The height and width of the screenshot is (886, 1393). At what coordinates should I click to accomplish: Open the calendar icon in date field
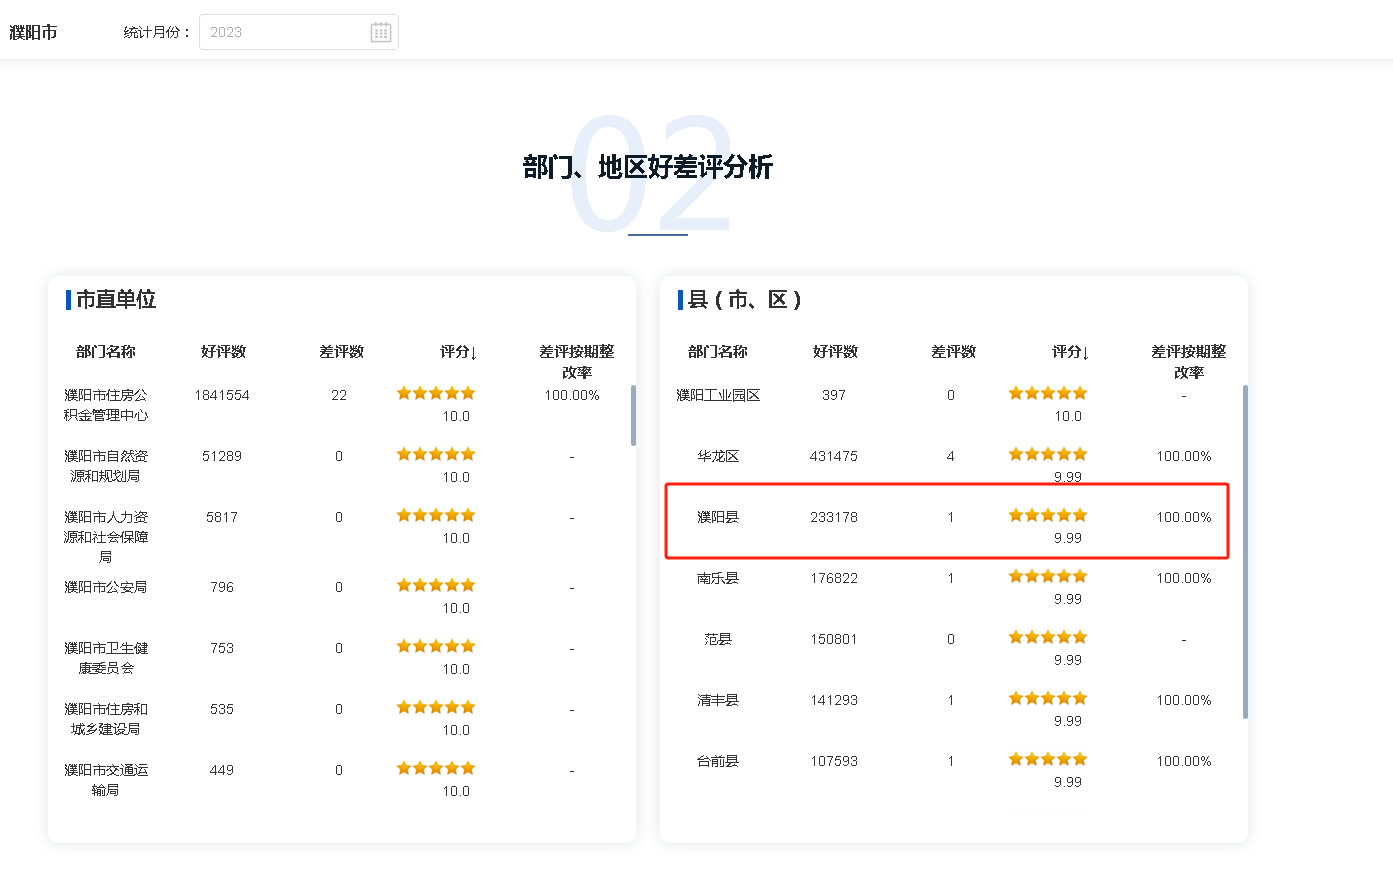click(x=381, y=32)
